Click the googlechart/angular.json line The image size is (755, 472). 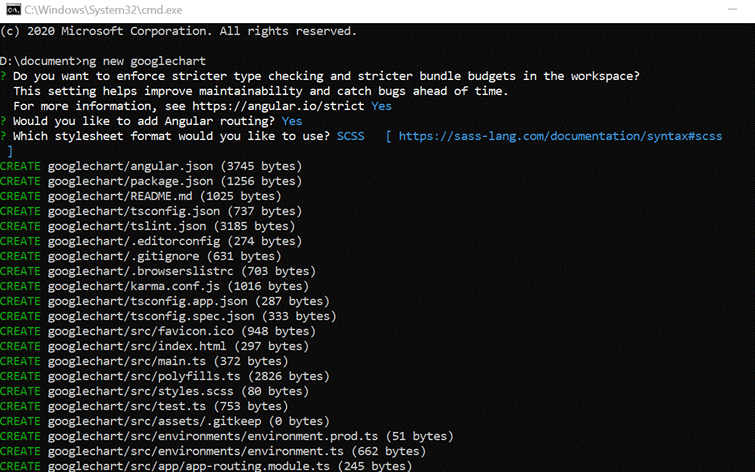(151, 166)
